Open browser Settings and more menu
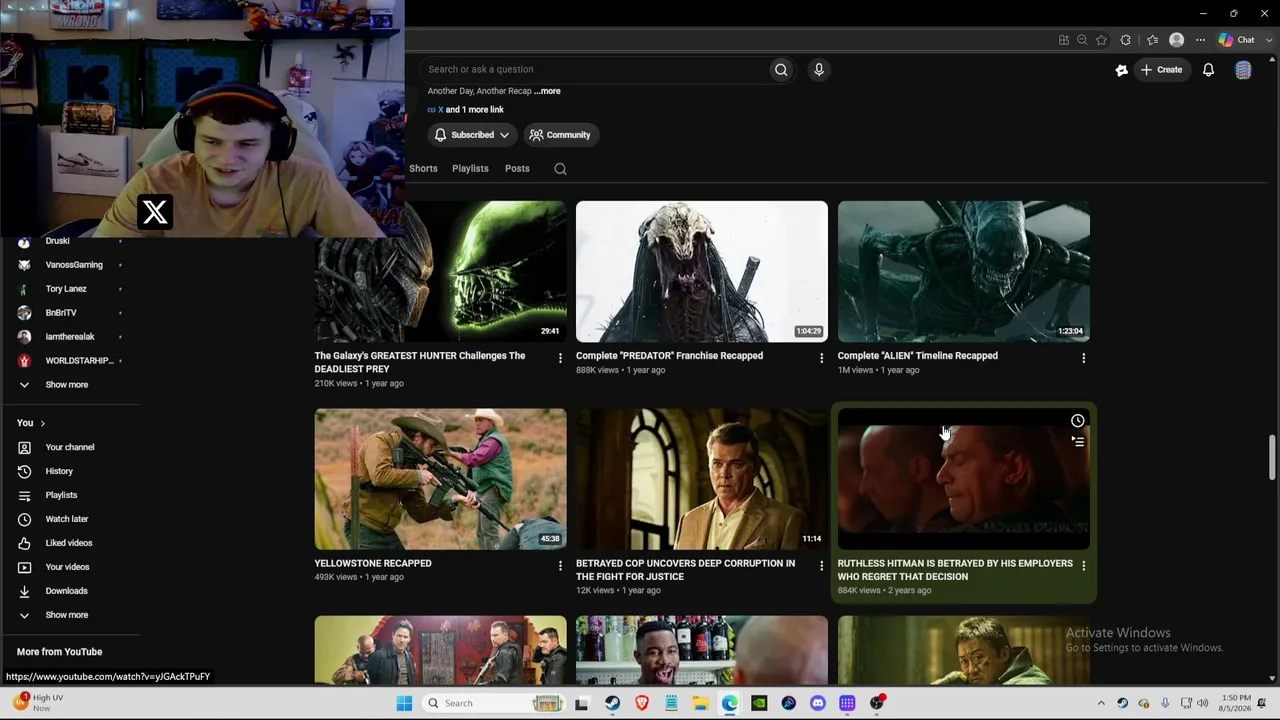Image resolution: width=1280 pixels, height=720 pixels. (x=1200, y=40)
